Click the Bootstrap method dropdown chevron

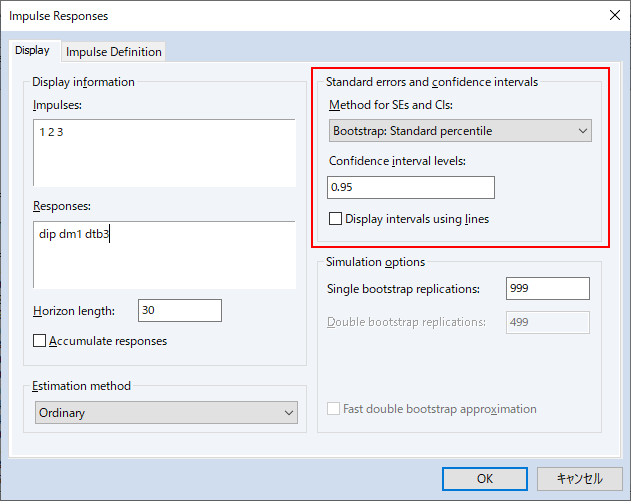click(x=582, y=131)
